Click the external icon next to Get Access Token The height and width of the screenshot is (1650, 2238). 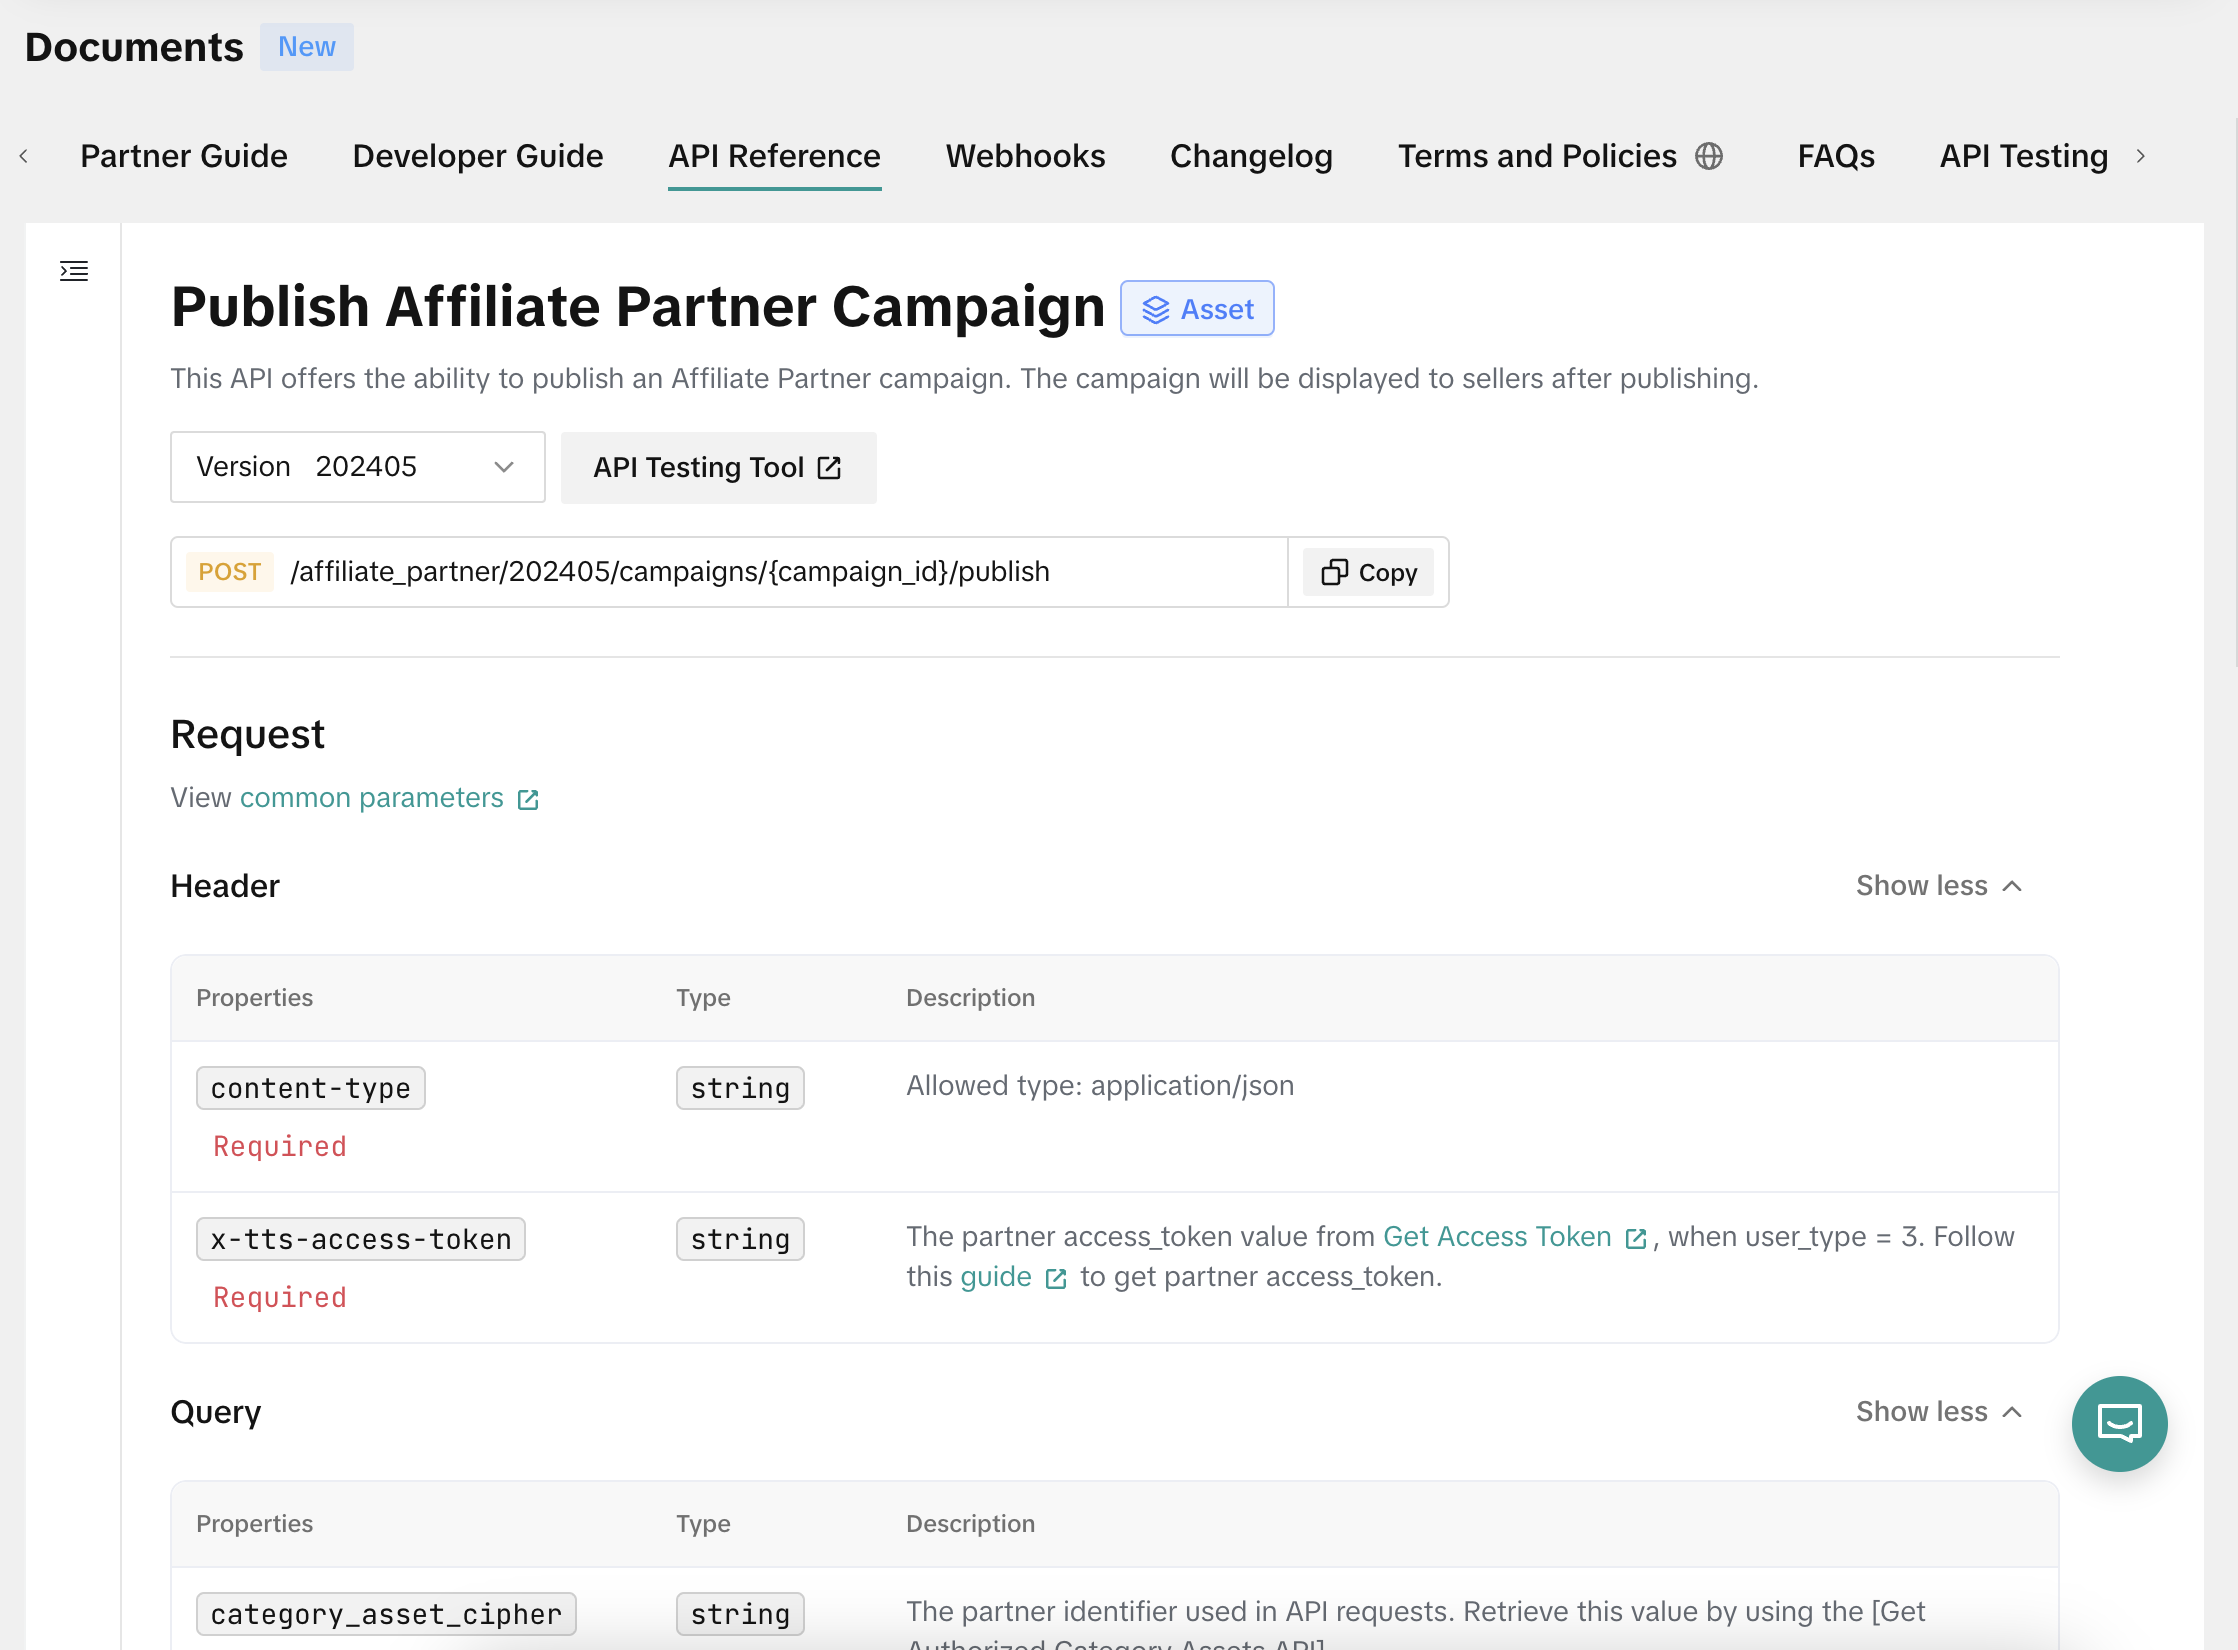click(x=1636, y=1239)
